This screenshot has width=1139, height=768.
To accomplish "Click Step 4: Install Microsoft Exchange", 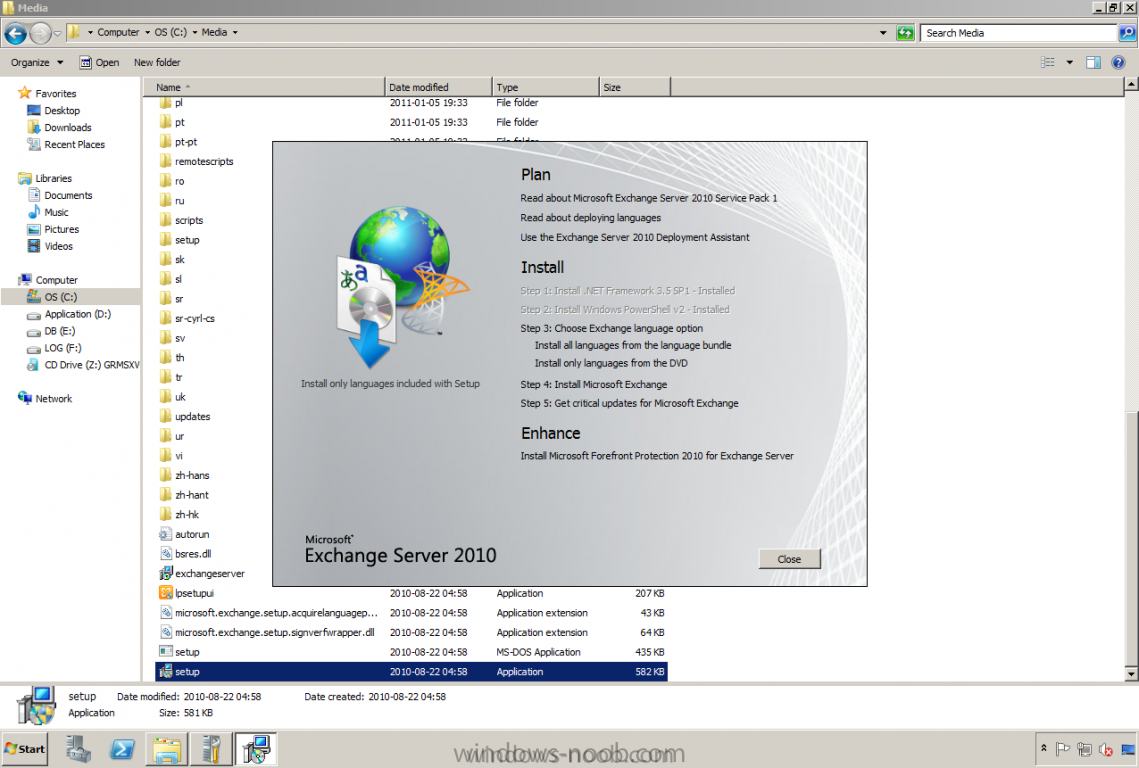I will click(x=593, y=384).
